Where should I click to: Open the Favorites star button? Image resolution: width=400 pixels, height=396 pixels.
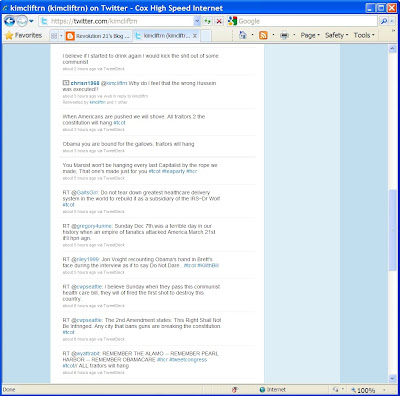click(x=23, y=35)
